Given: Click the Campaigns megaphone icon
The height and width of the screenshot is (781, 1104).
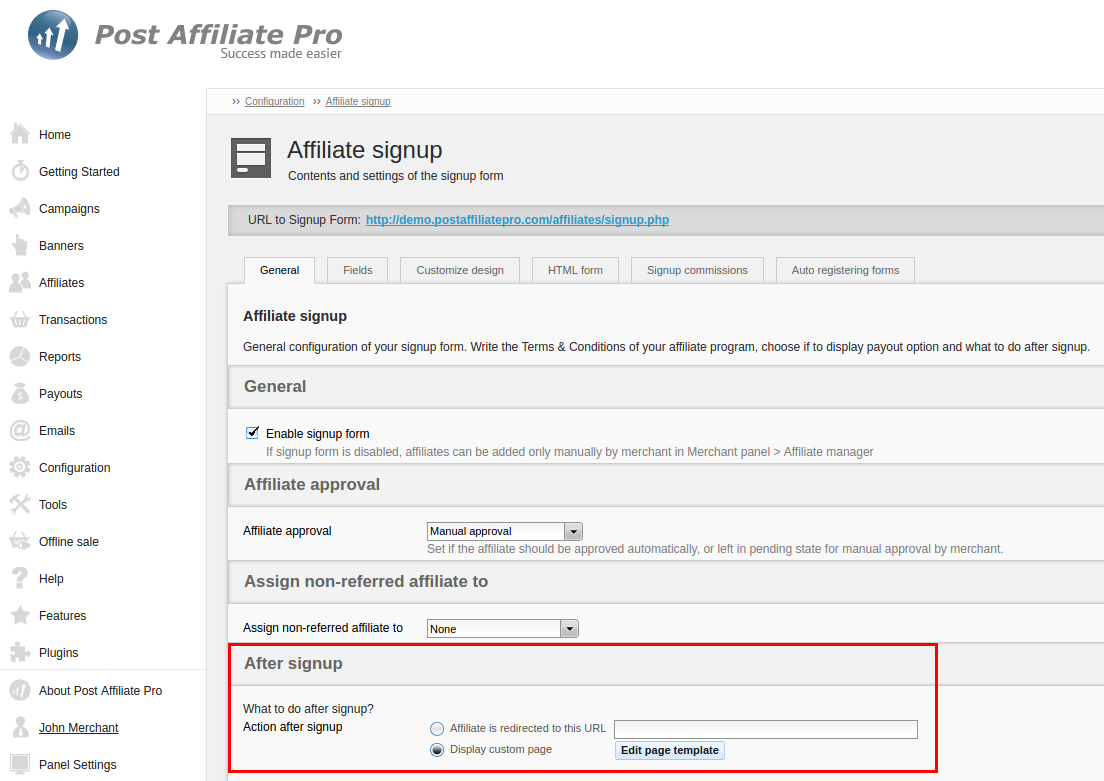Looking at the screenshot, I should (x=20, y=208).
